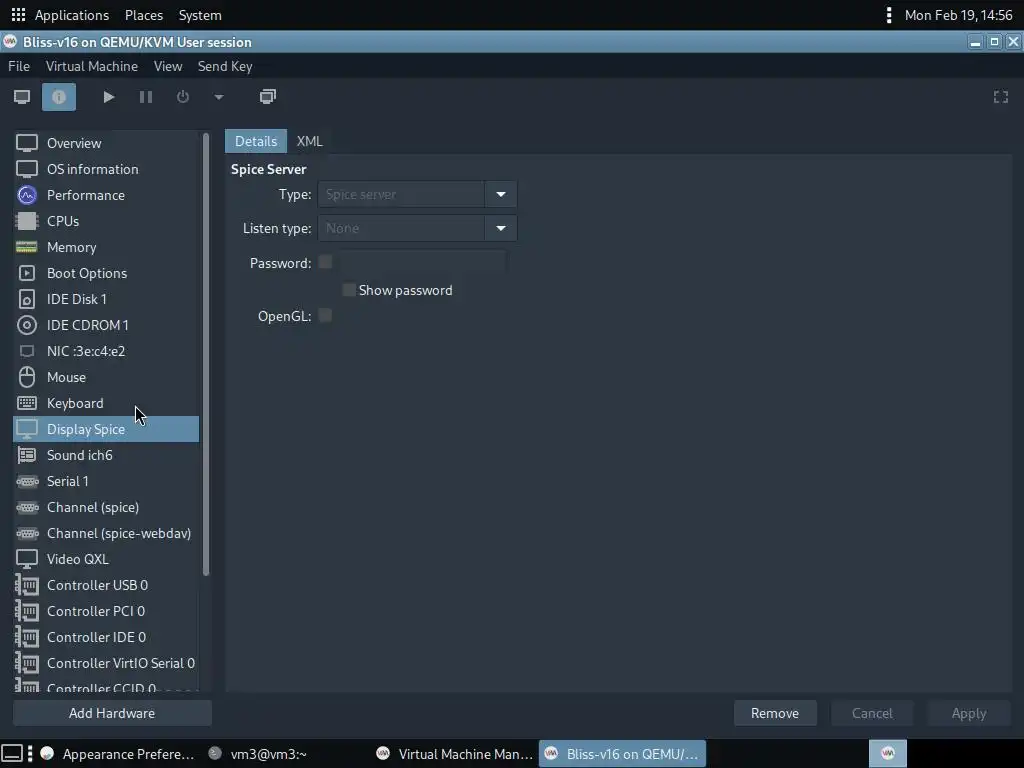Image resolution: width=1024 pixels, height=768 pixels.
Task: Open the Places menu
Action: 144,15
